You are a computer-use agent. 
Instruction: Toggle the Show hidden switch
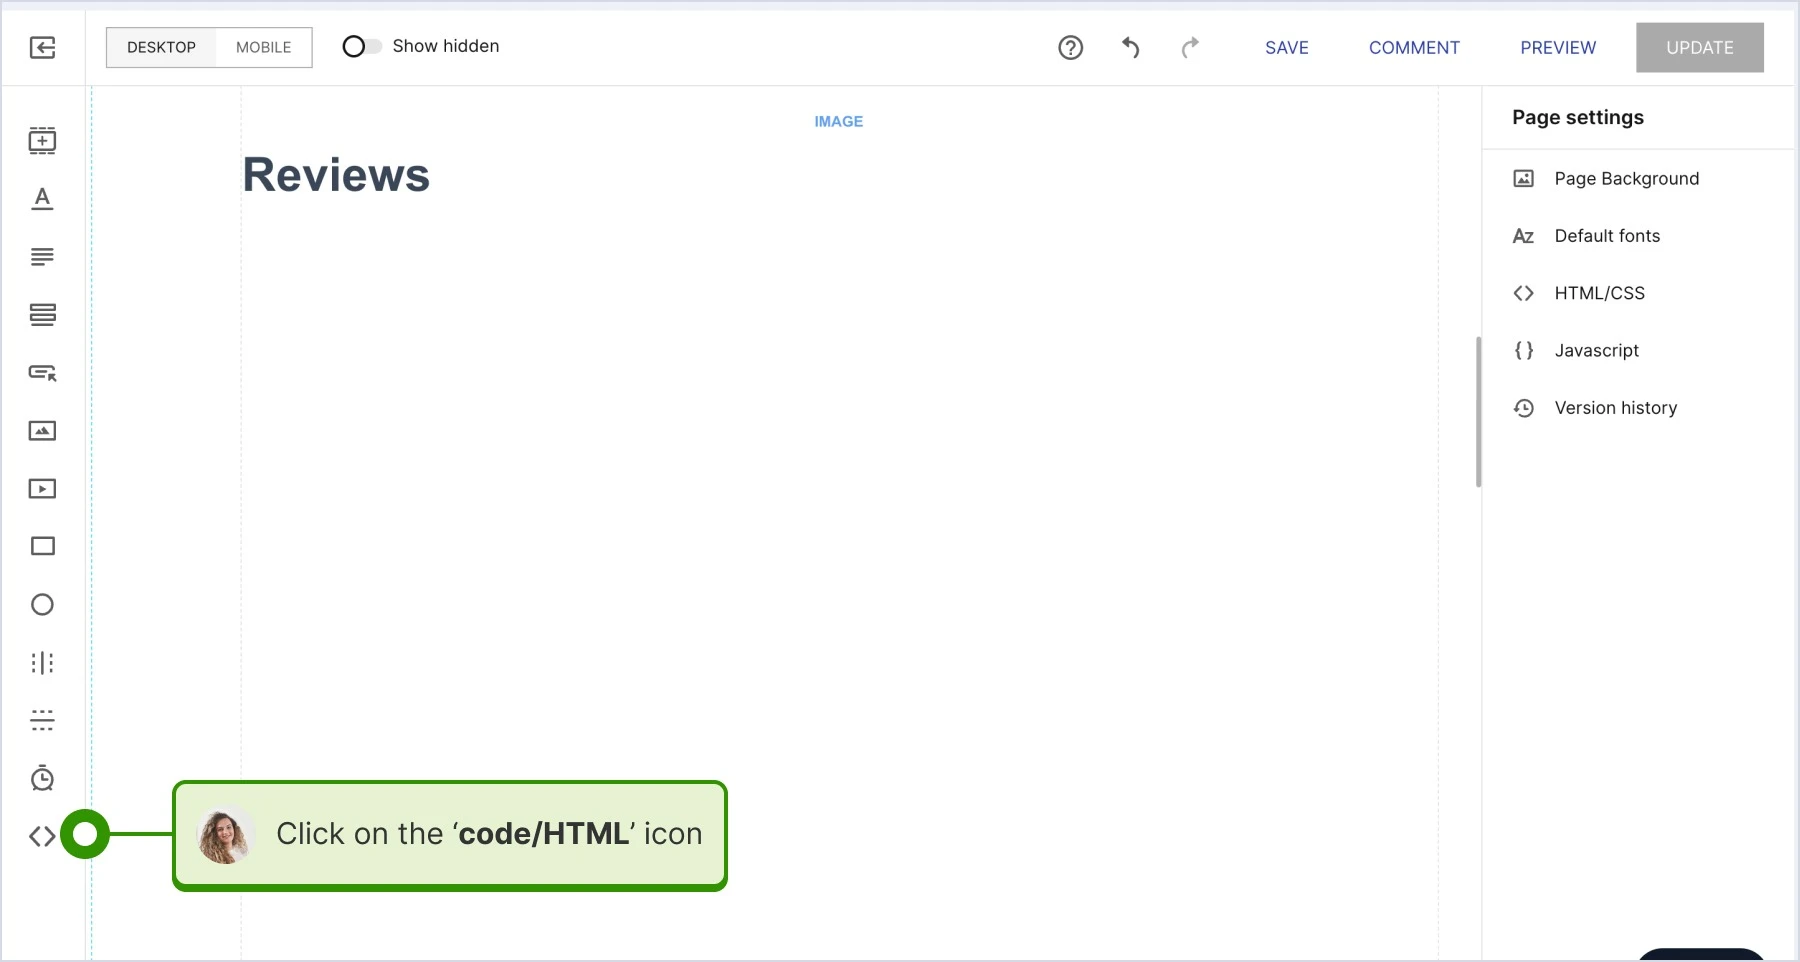coord(361,46)
